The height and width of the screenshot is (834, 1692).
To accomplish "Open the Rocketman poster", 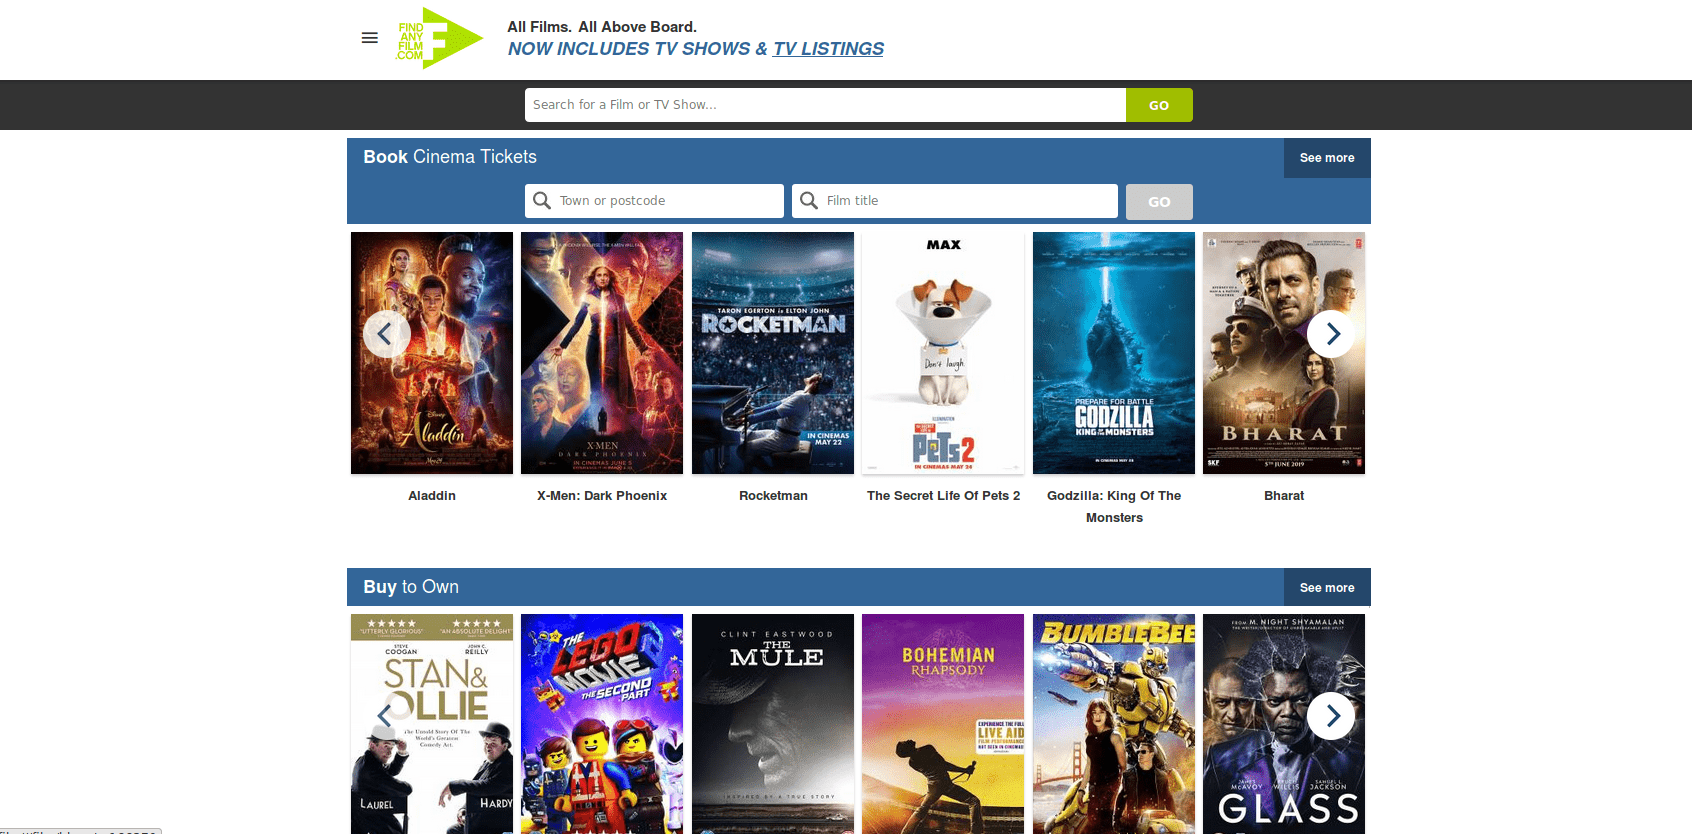I will click(x=773, y=353).
